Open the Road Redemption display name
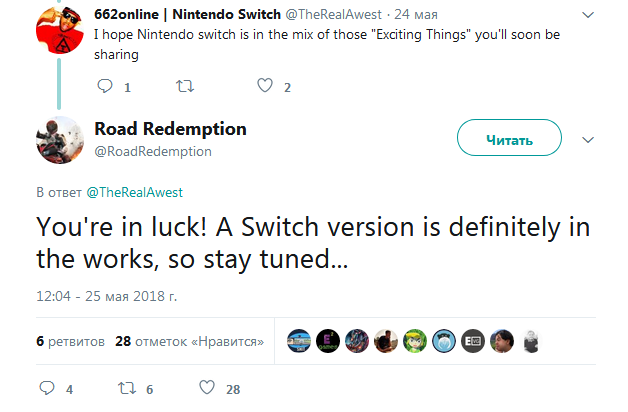The image size is (628, 412). (170, 129)
